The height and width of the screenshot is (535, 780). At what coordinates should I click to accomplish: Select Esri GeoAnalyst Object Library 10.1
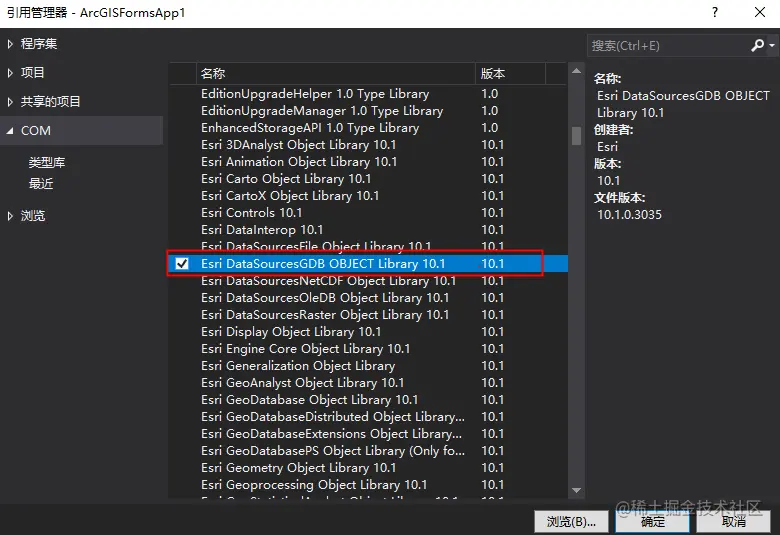coord(368,383)
